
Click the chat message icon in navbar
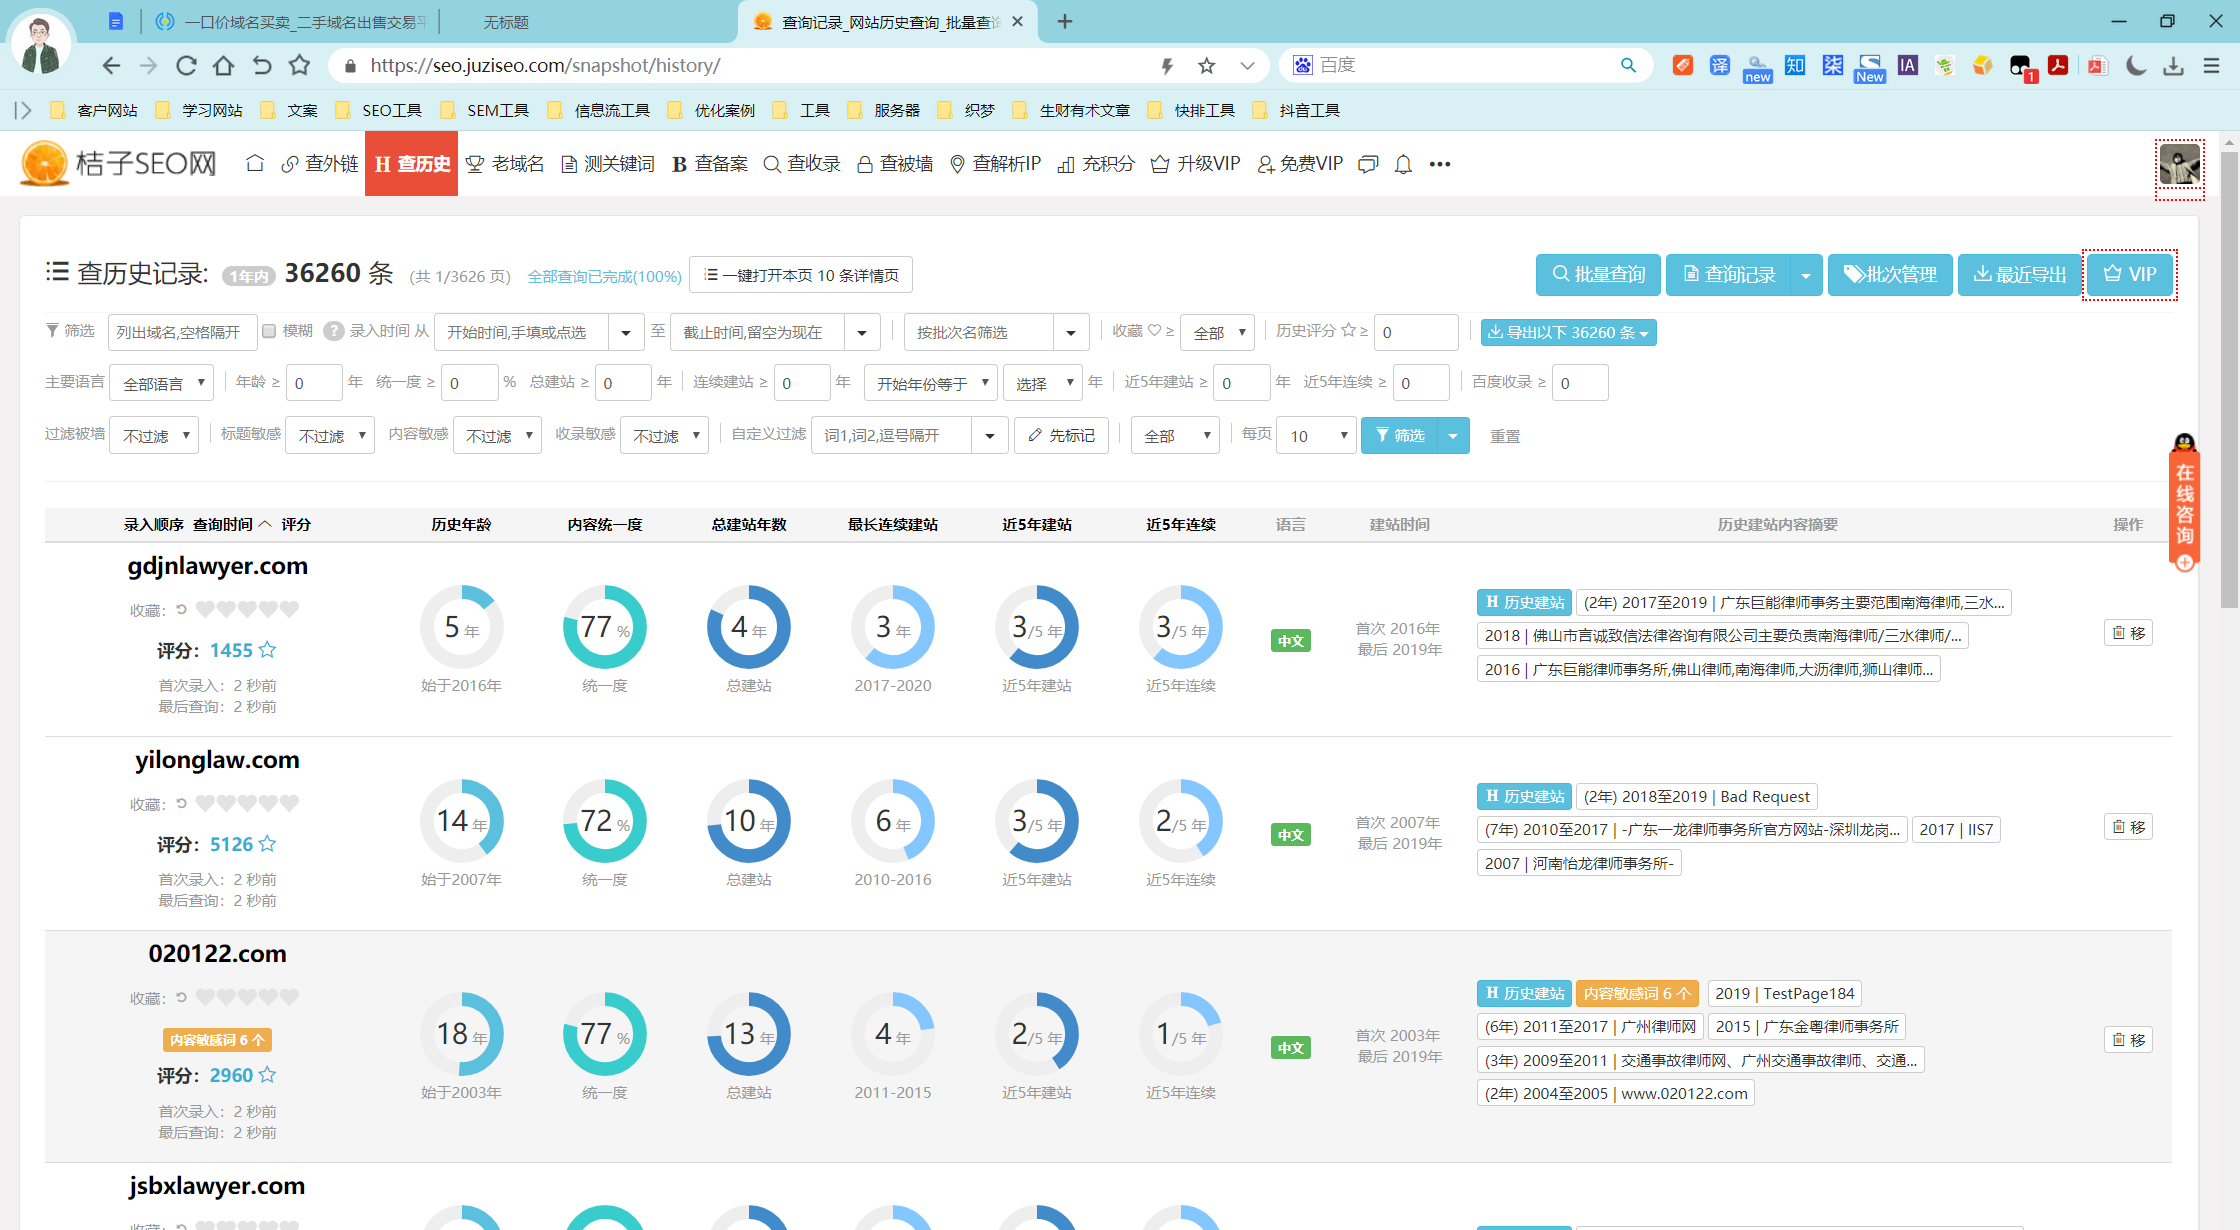[x=1368, y=164]
